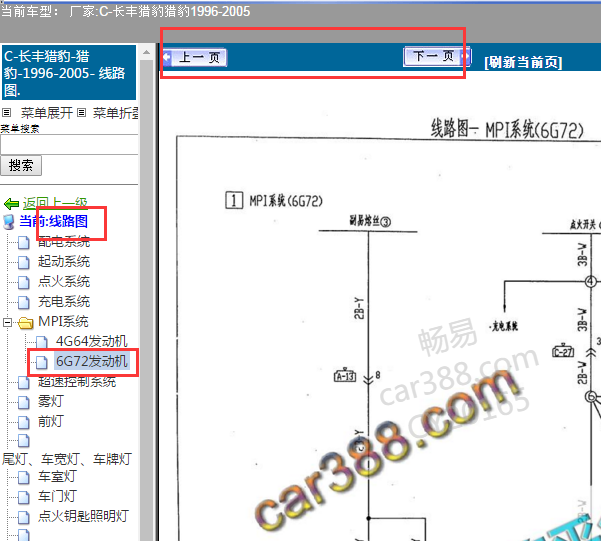Open the 车室灯 document
This screenshot has width=601, height=541.
[x=57, y=476]
